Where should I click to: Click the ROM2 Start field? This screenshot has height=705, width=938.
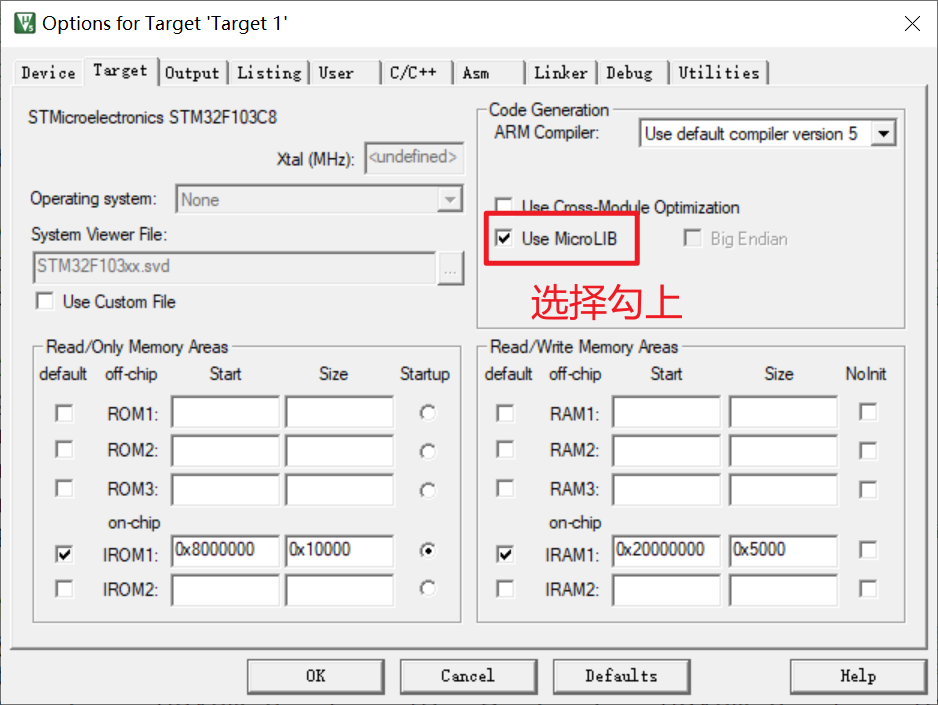[x=226, y=450]
